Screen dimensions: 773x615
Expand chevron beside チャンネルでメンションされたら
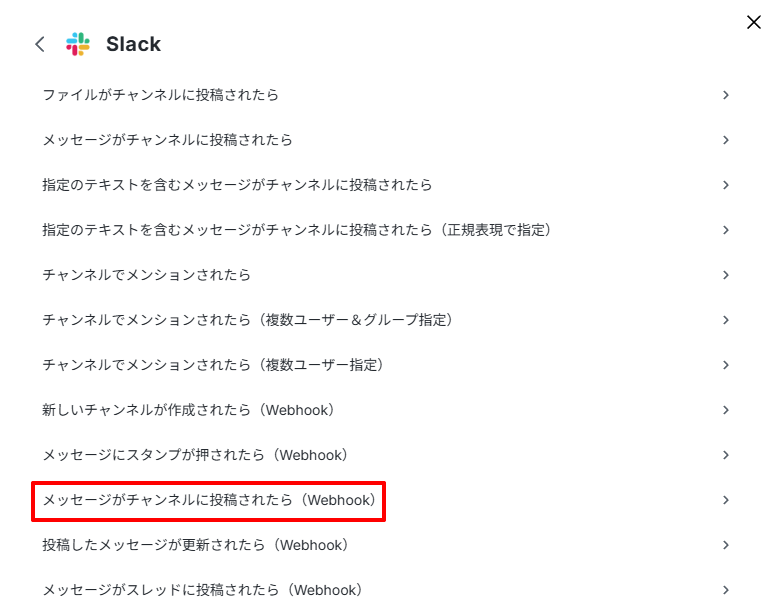pyautogui.click(x=726, y=274)
